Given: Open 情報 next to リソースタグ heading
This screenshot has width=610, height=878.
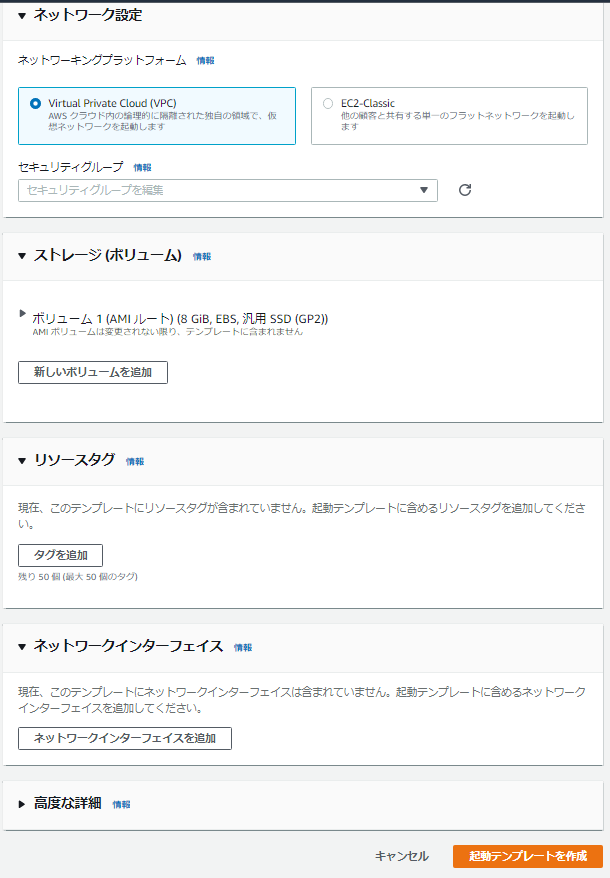Looking at the screenshot, I should 133,462.
